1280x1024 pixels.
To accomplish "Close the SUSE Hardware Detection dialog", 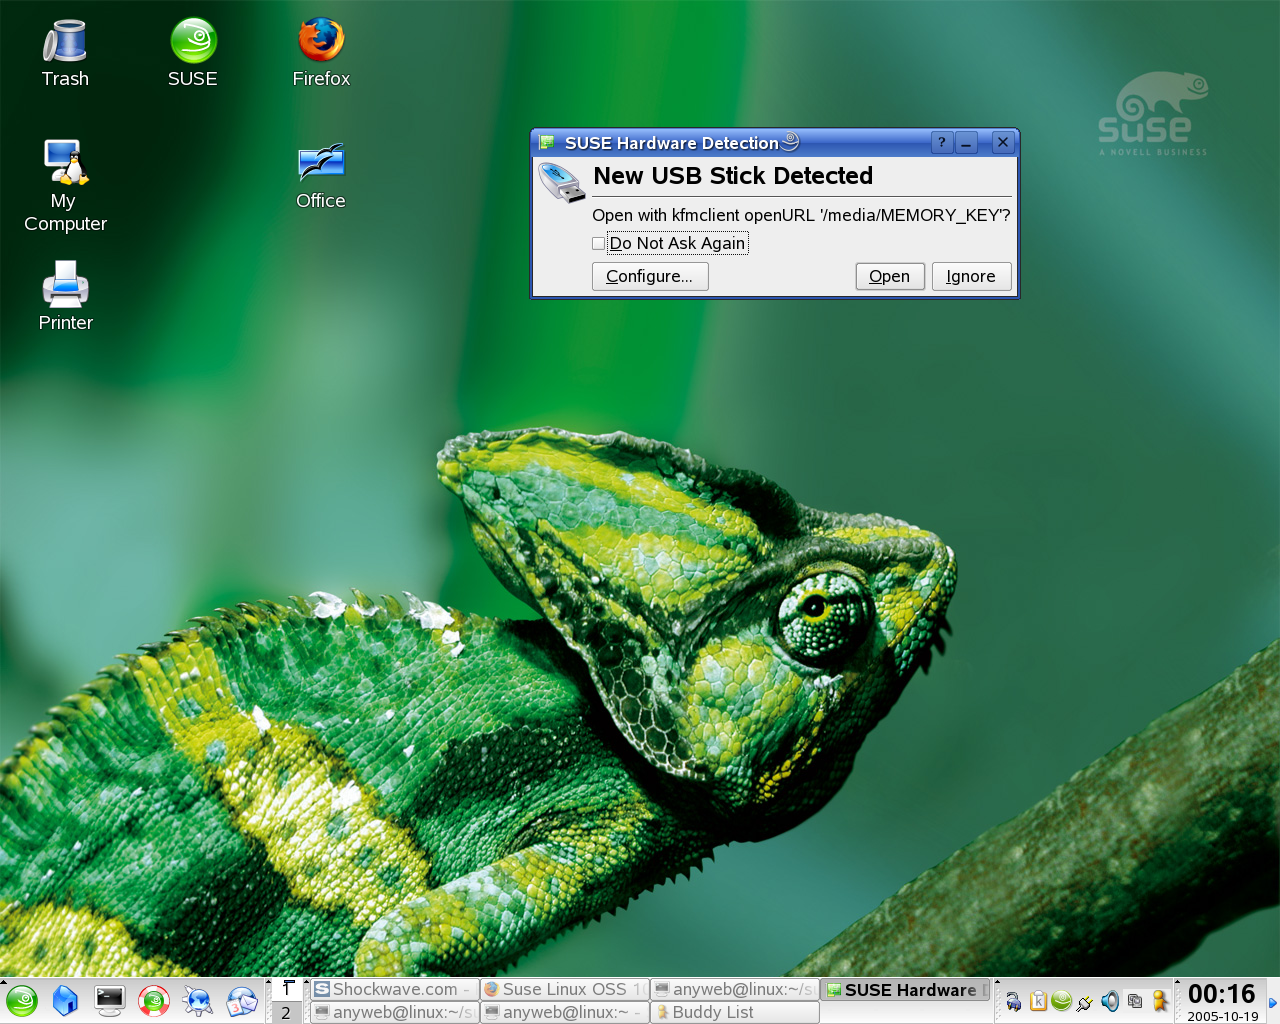I will [x=1003, y=142].
